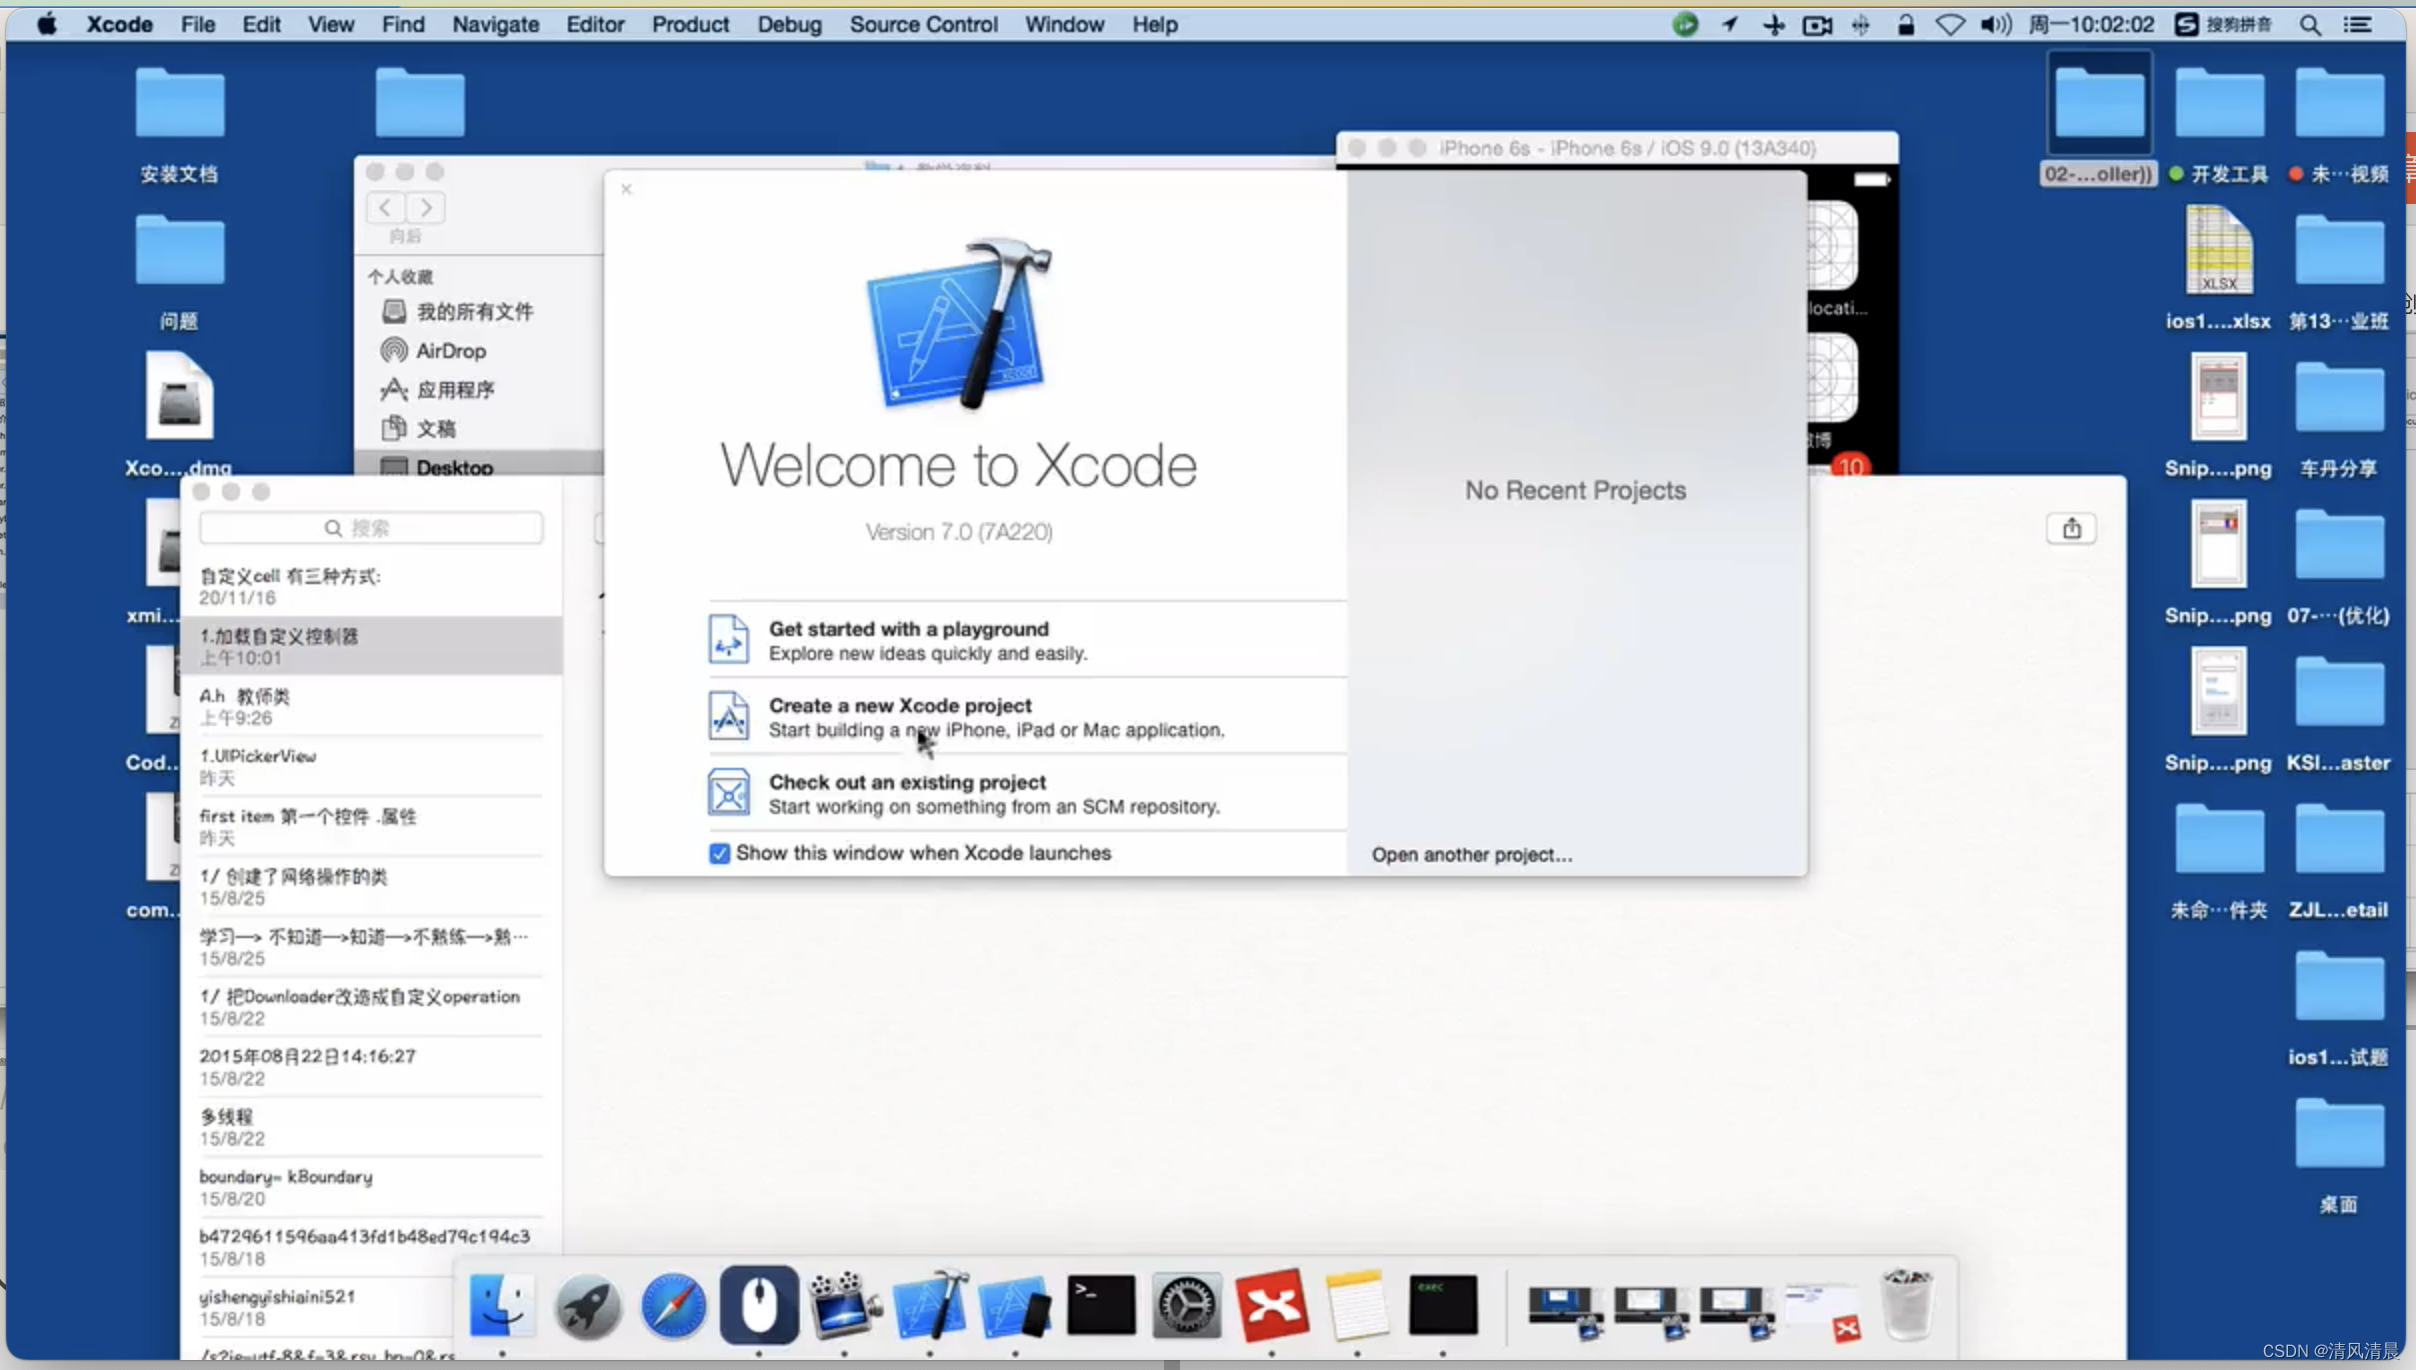Select the ios1....xlsx file on desktop
The image size is (2416, 1370).
coord(2219,267)
